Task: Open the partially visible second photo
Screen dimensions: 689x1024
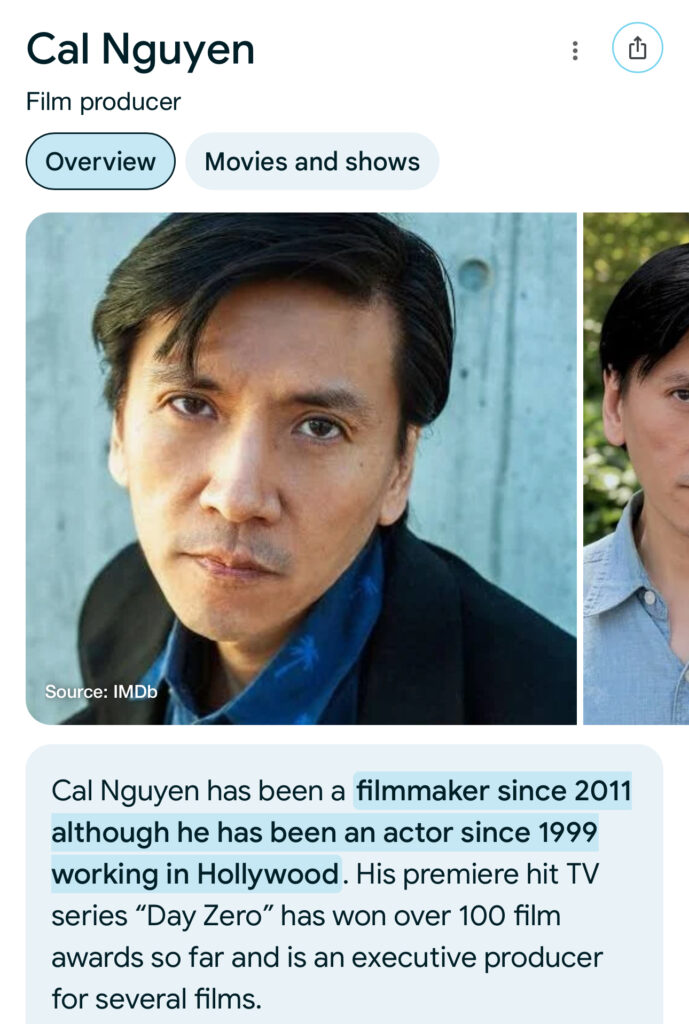Action: (x=636, y=468)
